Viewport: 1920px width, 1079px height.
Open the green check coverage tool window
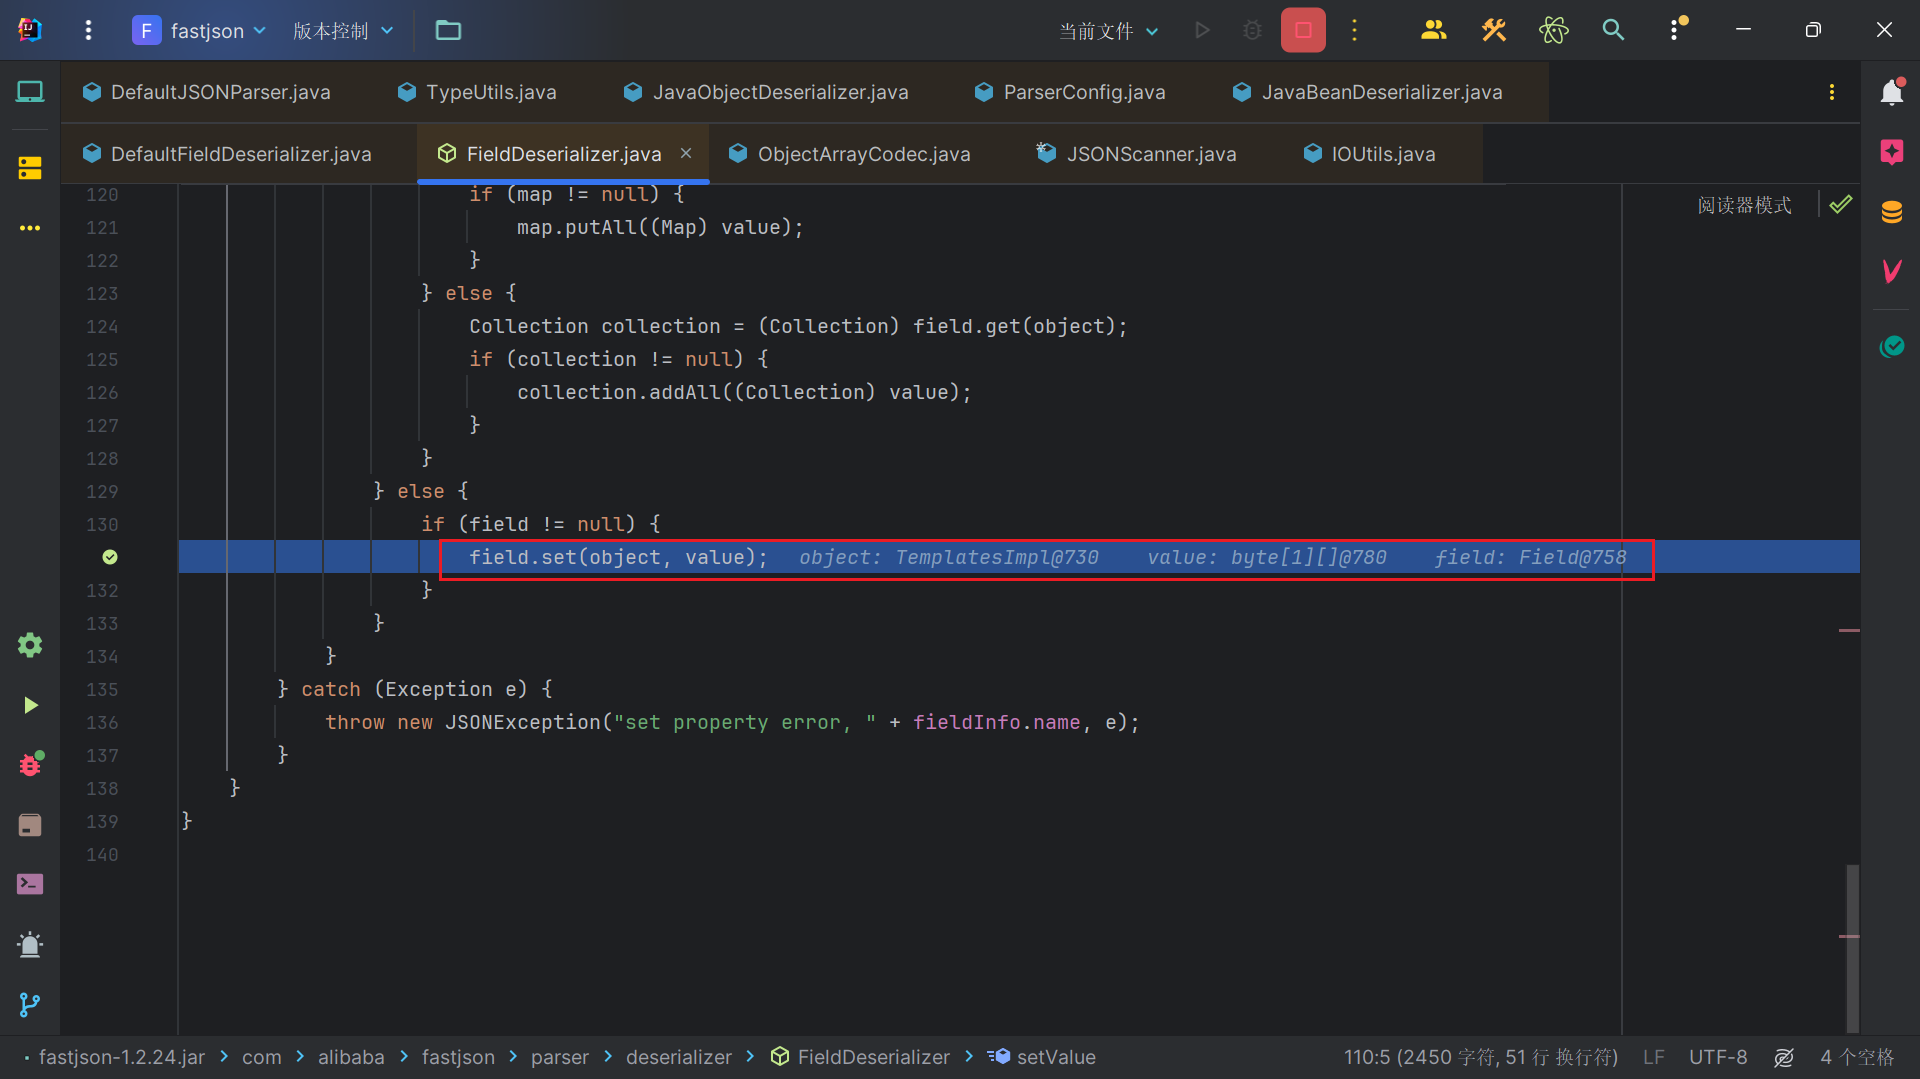point(1892,346)
